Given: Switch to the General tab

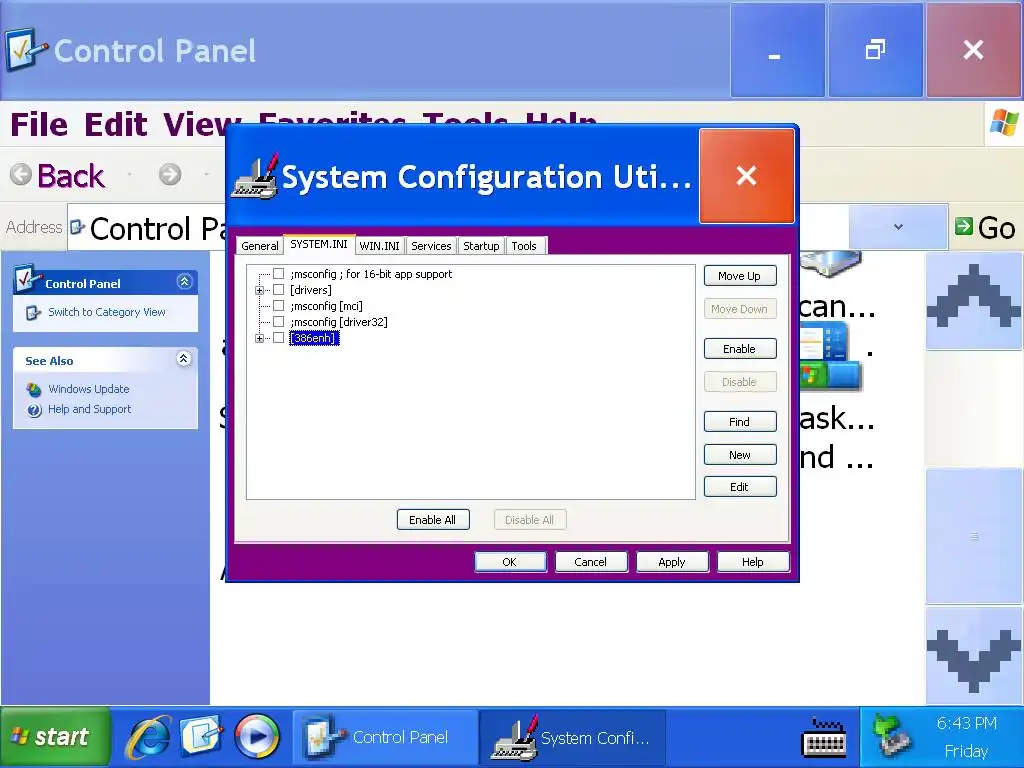Looking at the screenshot, I should pyautogui.click(x=259, y=246).
